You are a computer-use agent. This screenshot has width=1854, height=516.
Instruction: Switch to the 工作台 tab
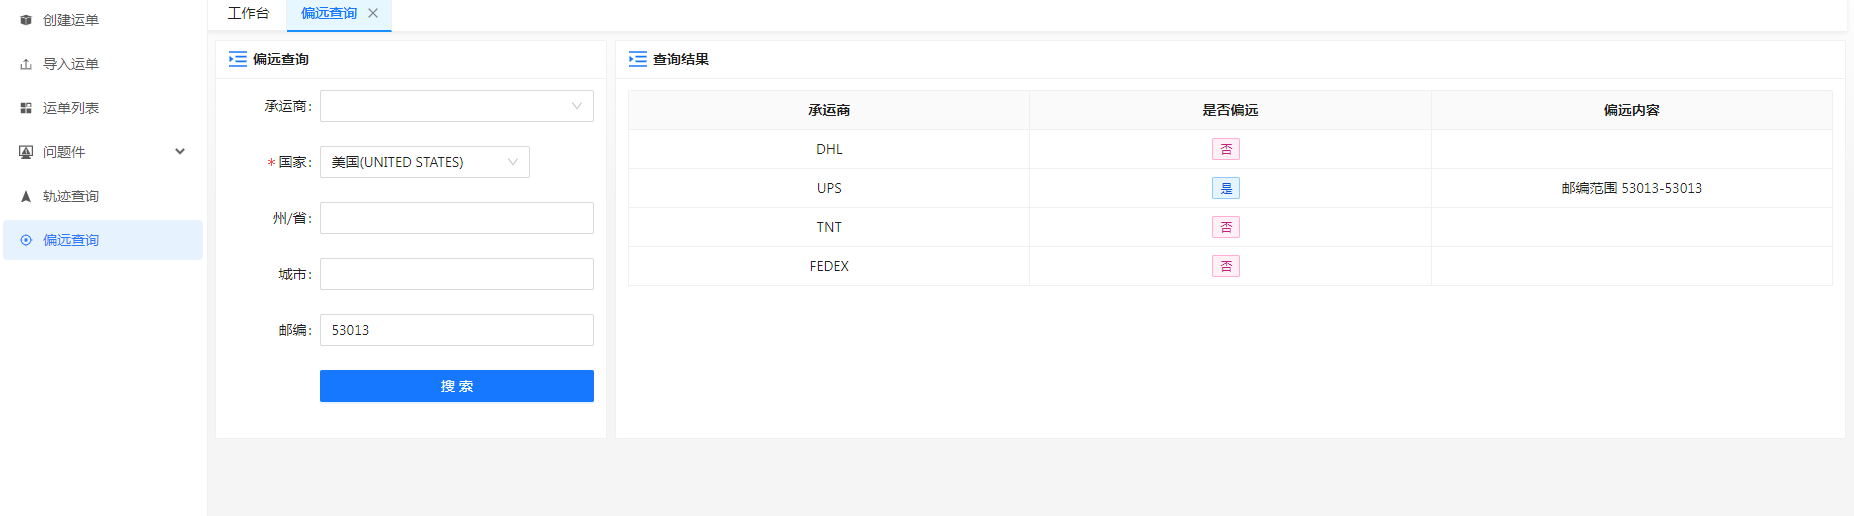click(248, 13)
